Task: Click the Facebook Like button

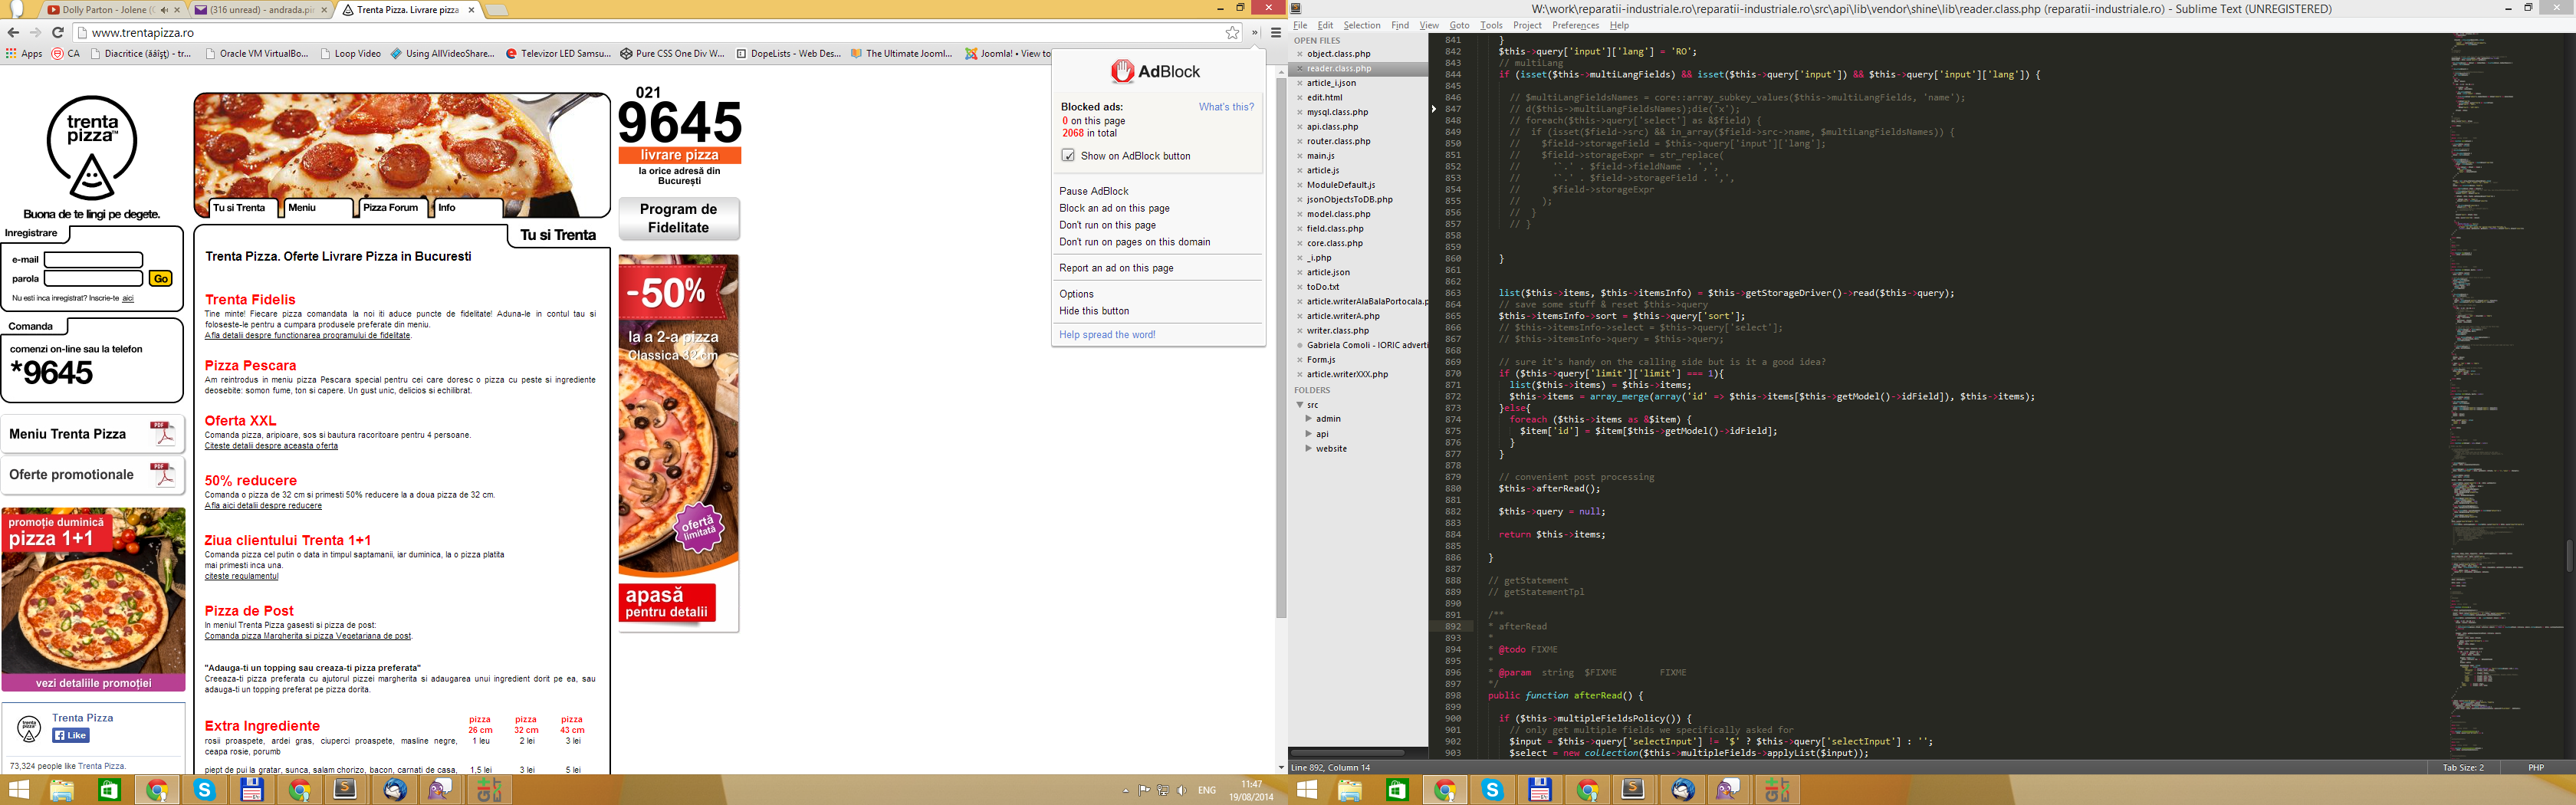Action: click(x=71, y=735)
